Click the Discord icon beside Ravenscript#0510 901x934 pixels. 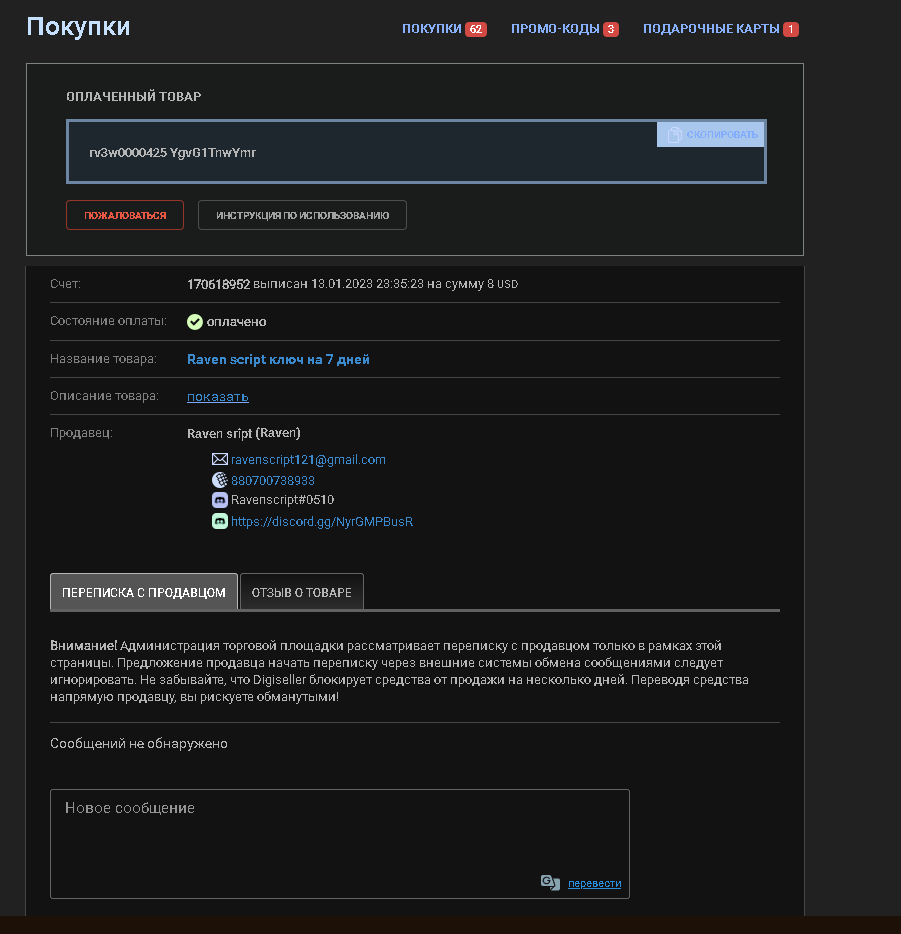[220, 500]
